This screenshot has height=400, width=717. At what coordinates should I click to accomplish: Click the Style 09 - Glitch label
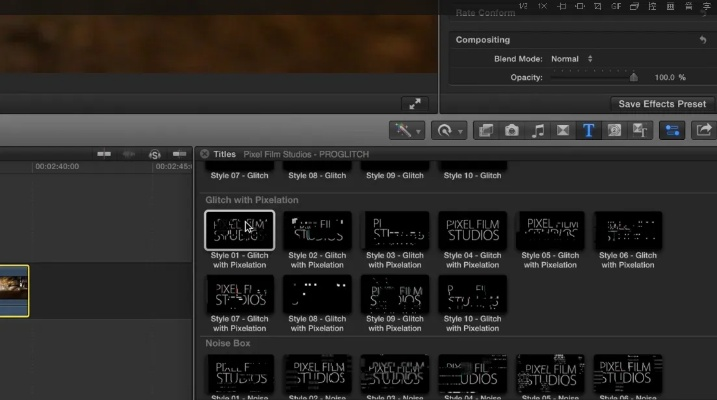pos(395,176)
